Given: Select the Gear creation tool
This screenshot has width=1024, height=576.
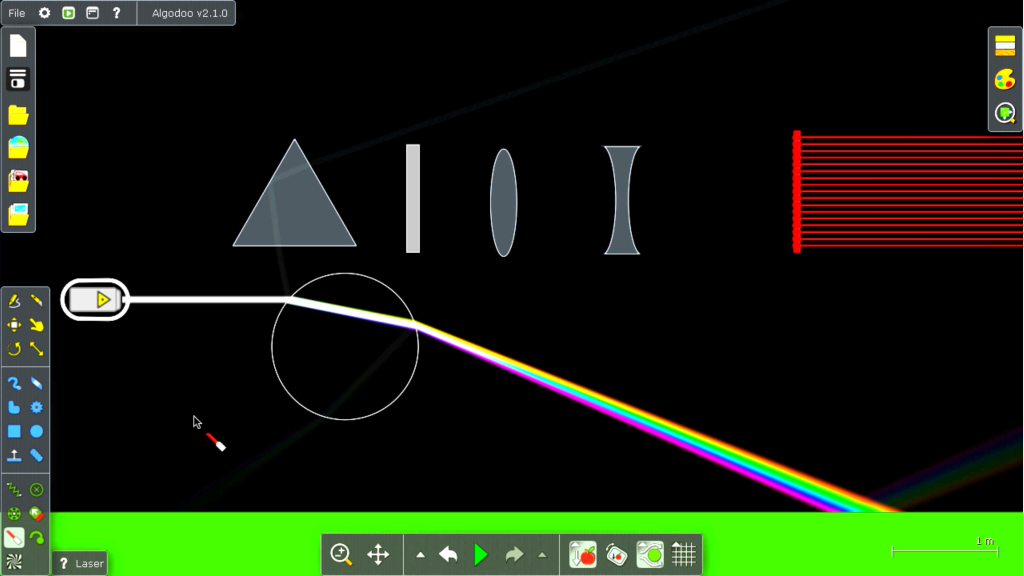Looking at the screenshot, I should [37, 408].
